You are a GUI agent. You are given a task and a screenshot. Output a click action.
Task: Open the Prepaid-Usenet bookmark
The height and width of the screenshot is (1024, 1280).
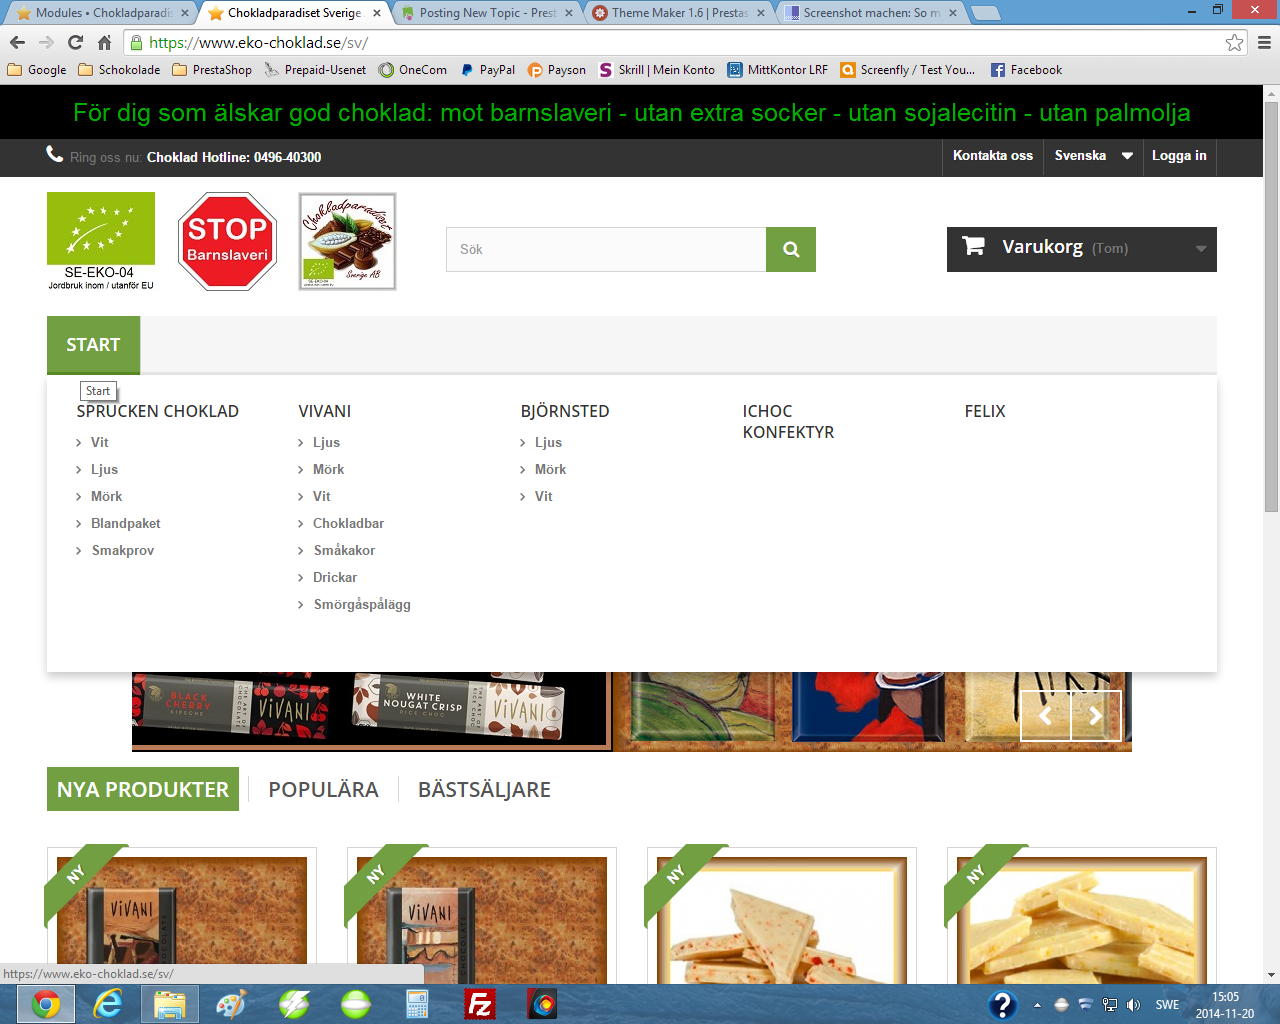316,70
